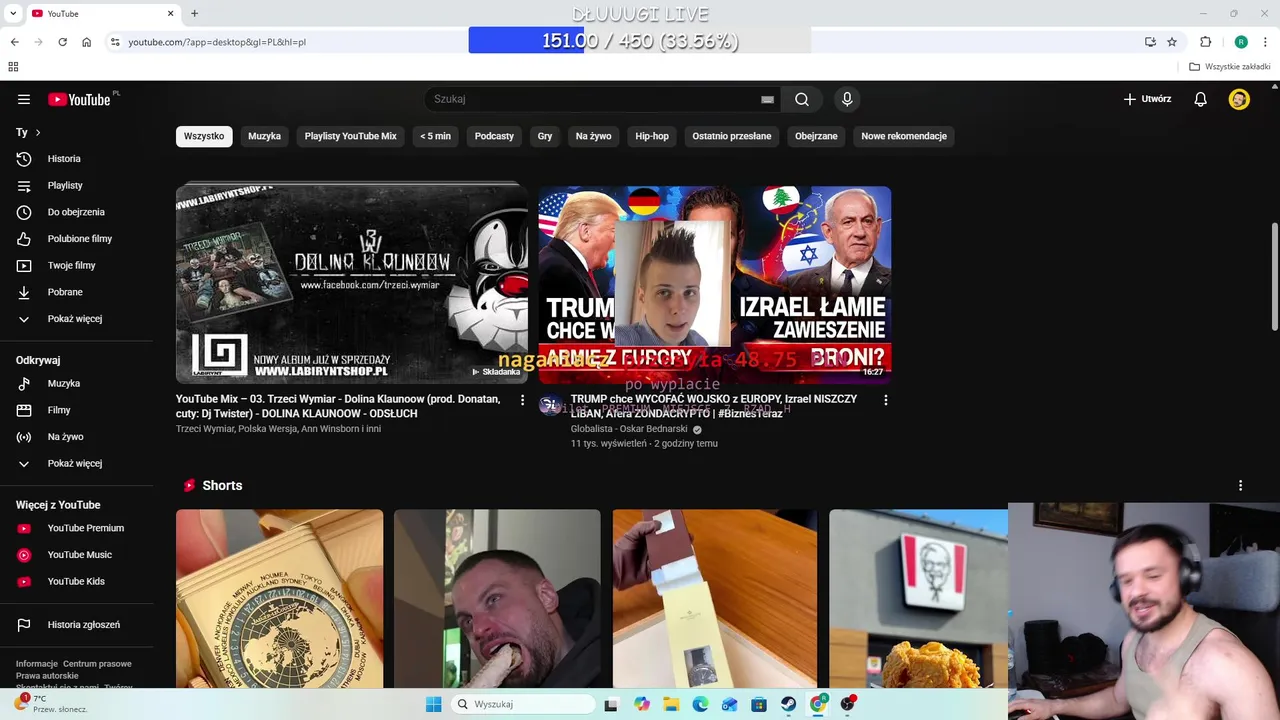
Task: Open options menu for TRUMP chce video
Action: (x=885, y=400)
